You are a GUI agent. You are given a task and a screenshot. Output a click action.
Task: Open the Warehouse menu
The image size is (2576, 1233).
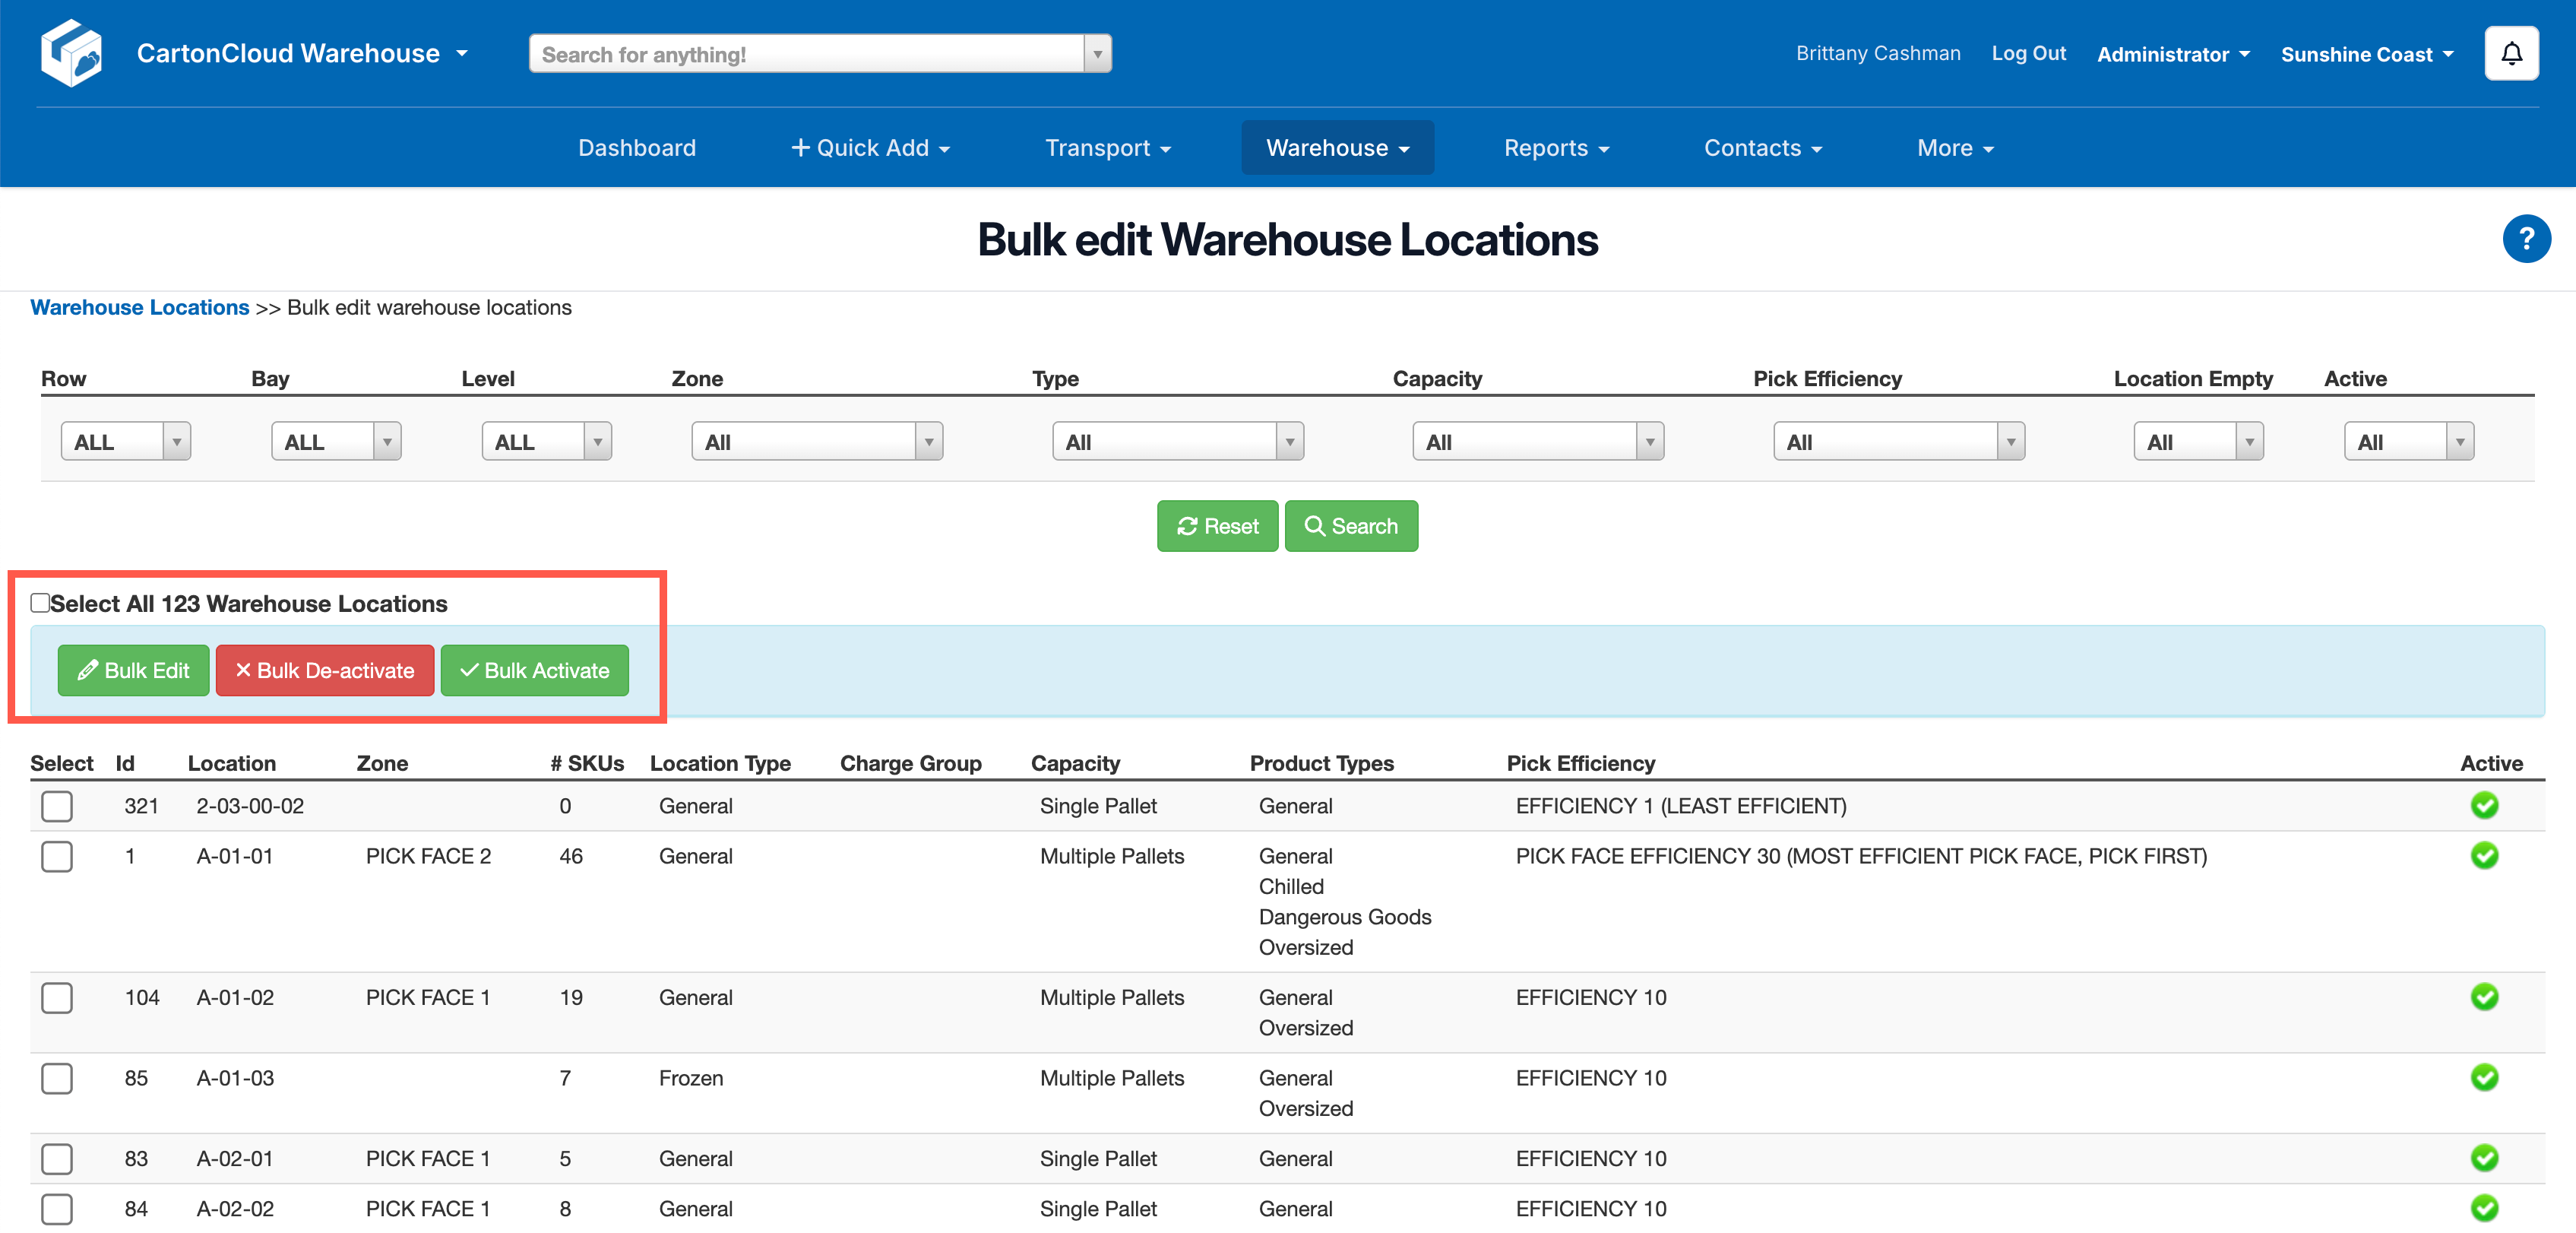(x=1336, y=148)
